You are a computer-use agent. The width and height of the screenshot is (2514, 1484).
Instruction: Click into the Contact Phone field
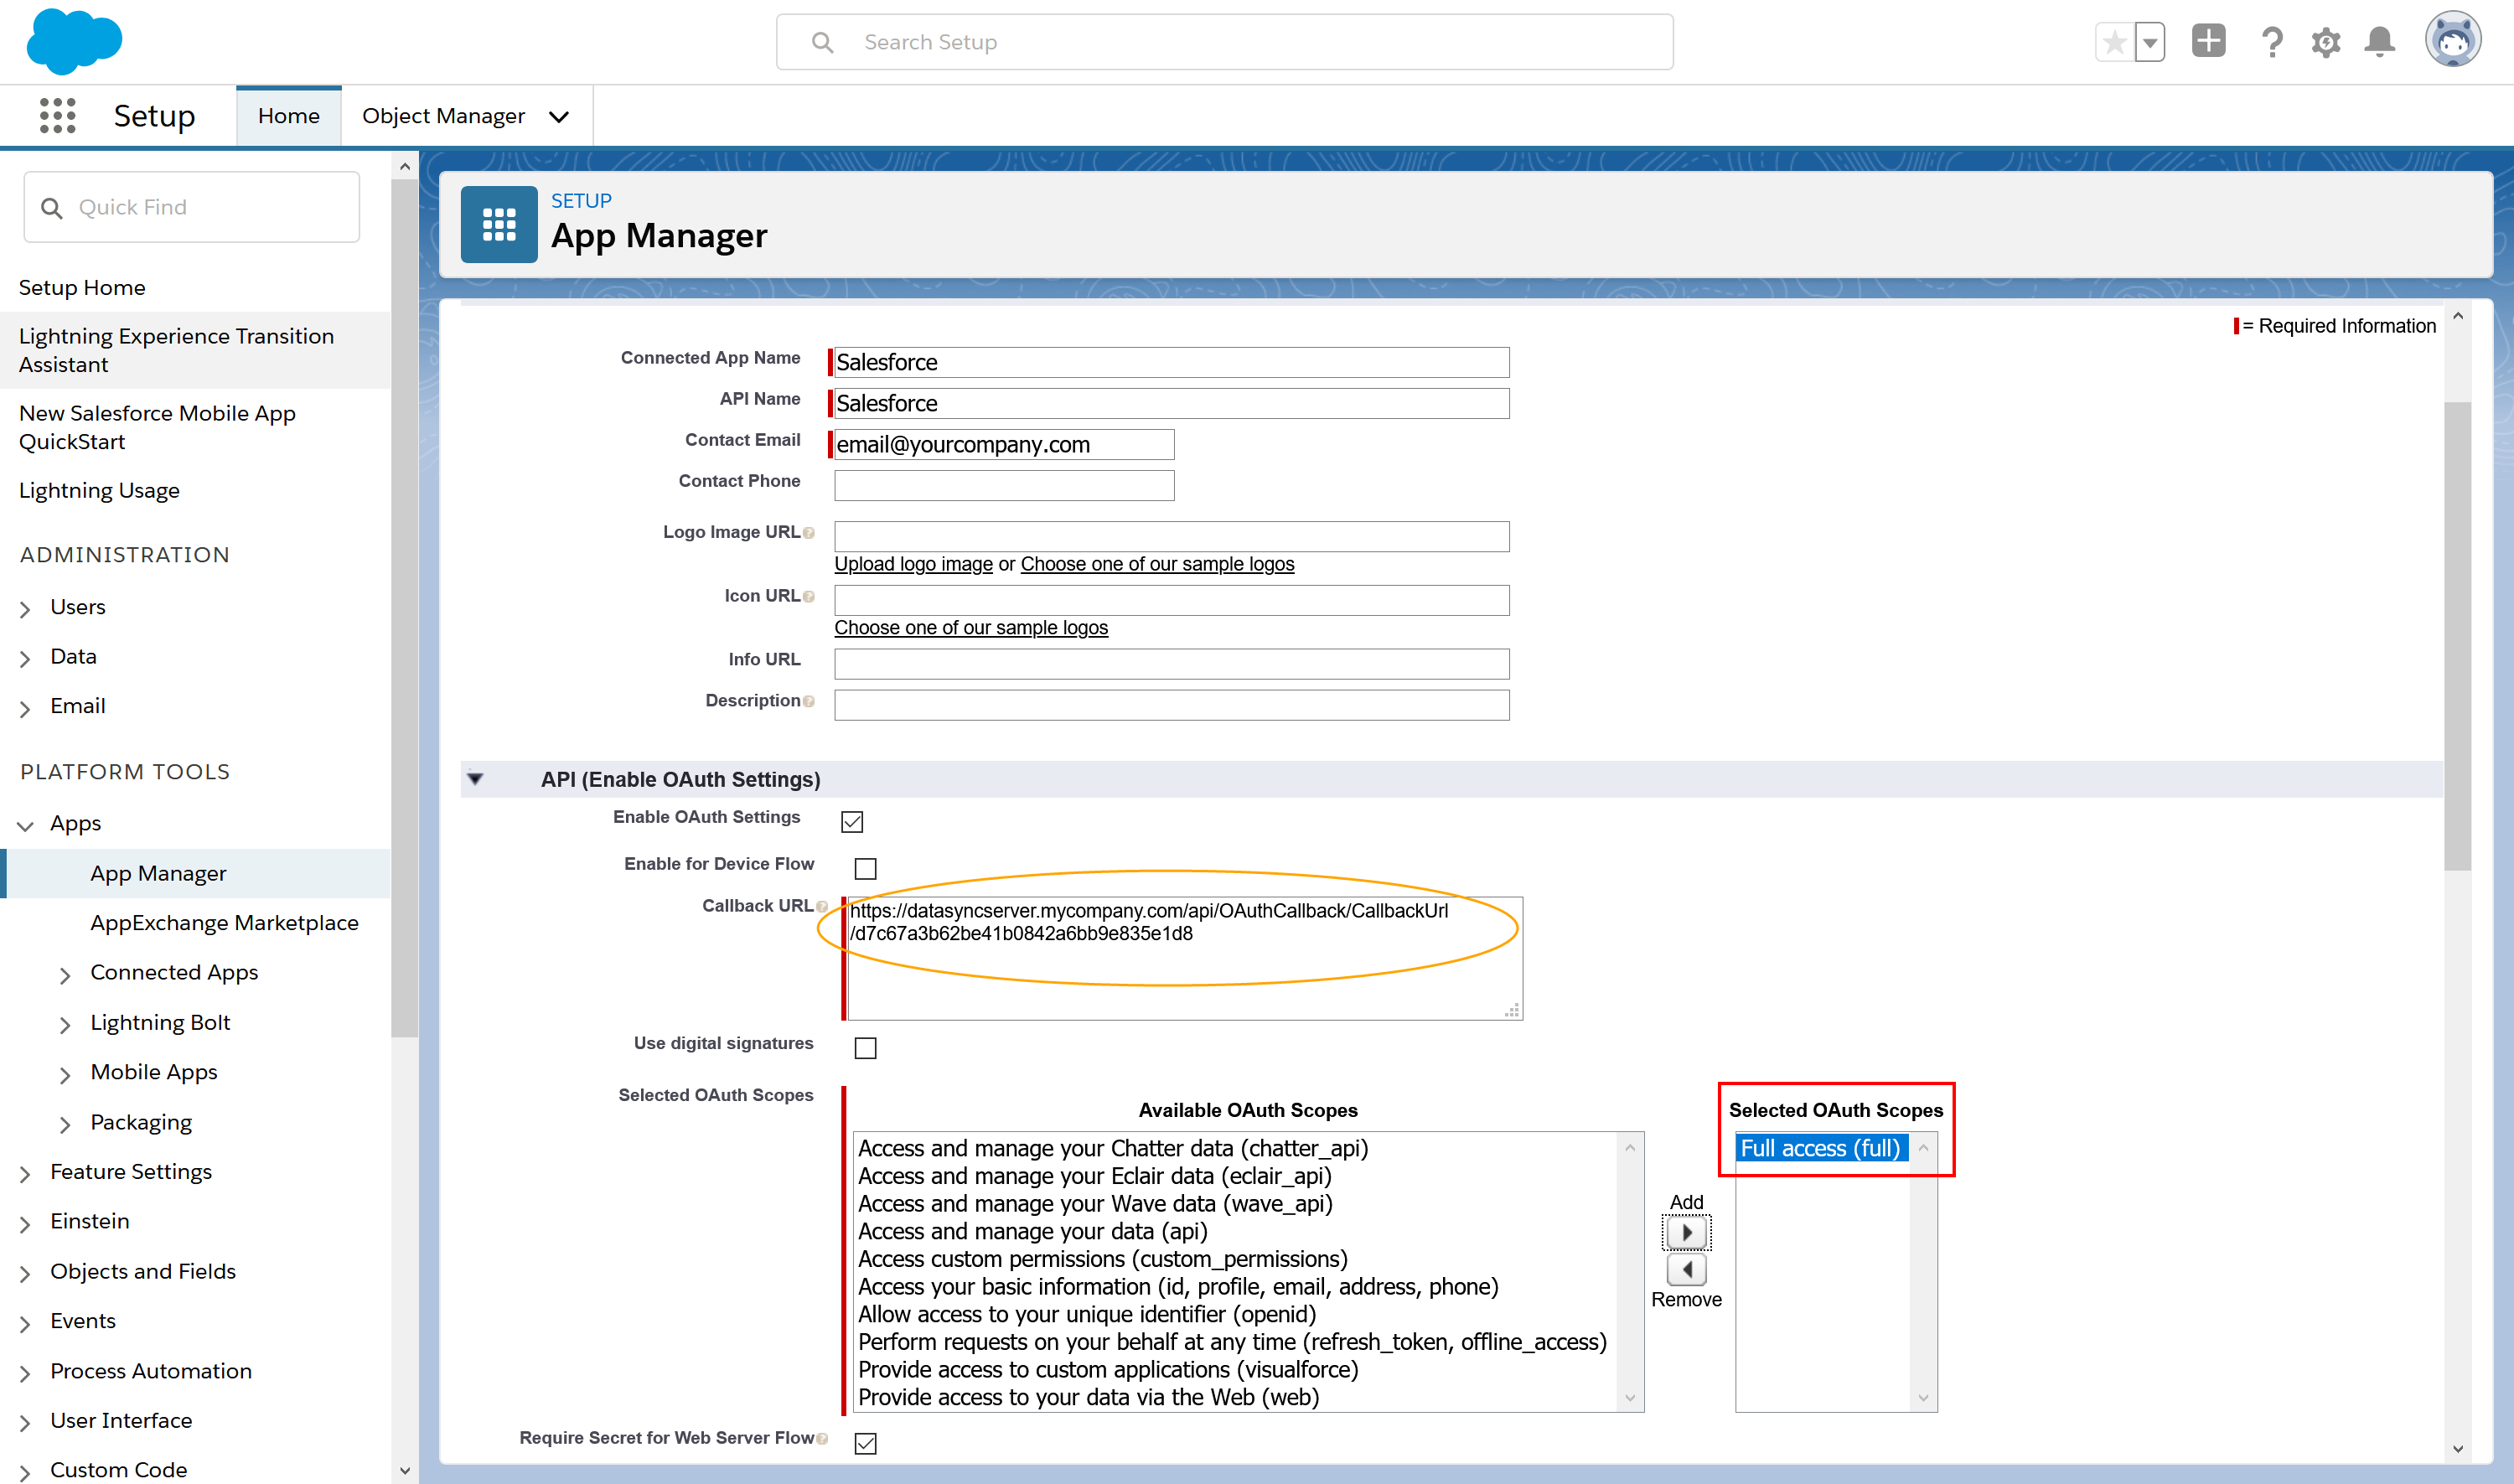click(1003, 485)
